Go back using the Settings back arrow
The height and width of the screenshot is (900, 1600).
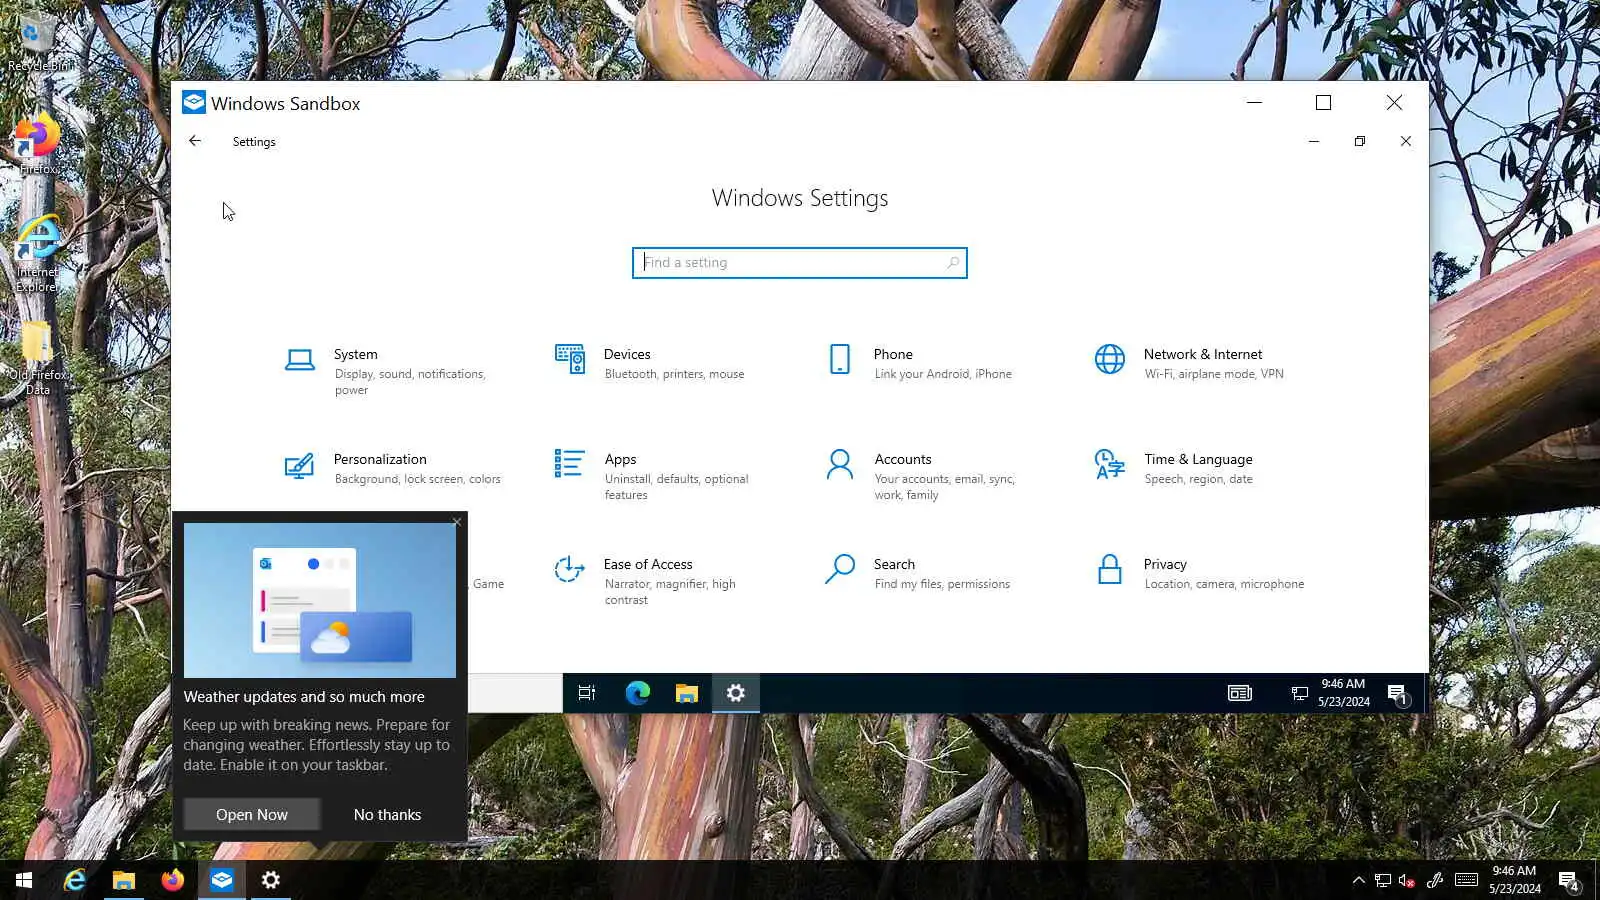point(195,141)
